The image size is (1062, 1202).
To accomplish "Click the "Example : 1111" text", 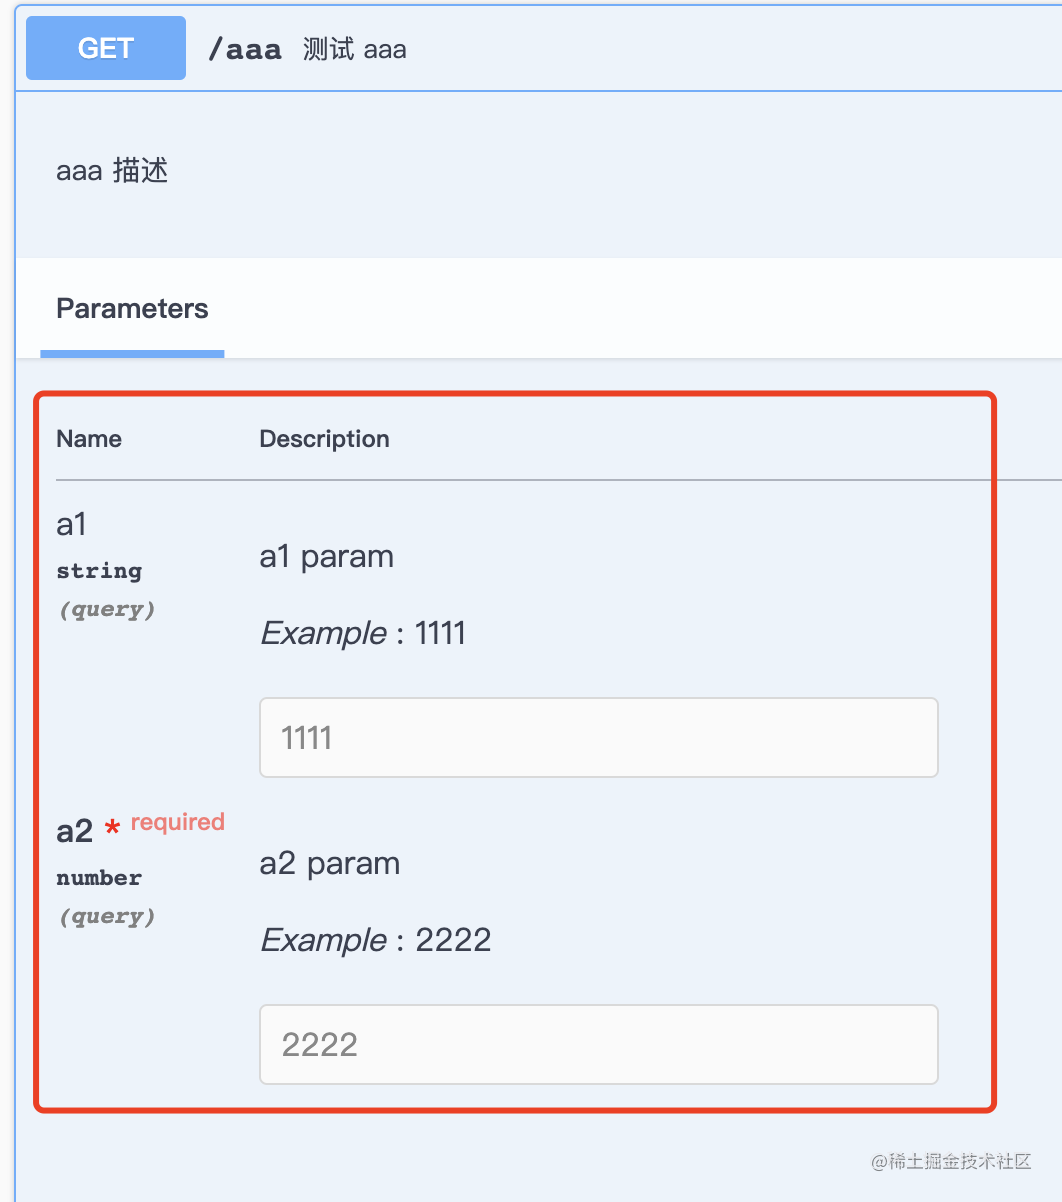I will [x=363, y=633].
